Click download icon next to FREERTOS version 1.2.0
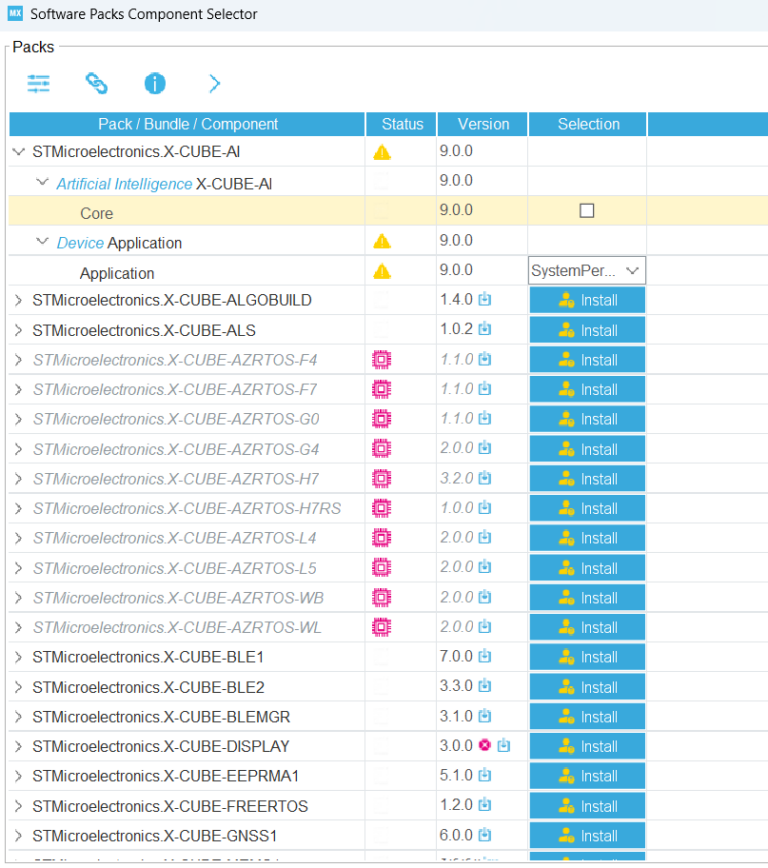The width and height of the screenshot is (768, 868). (484, 804)
